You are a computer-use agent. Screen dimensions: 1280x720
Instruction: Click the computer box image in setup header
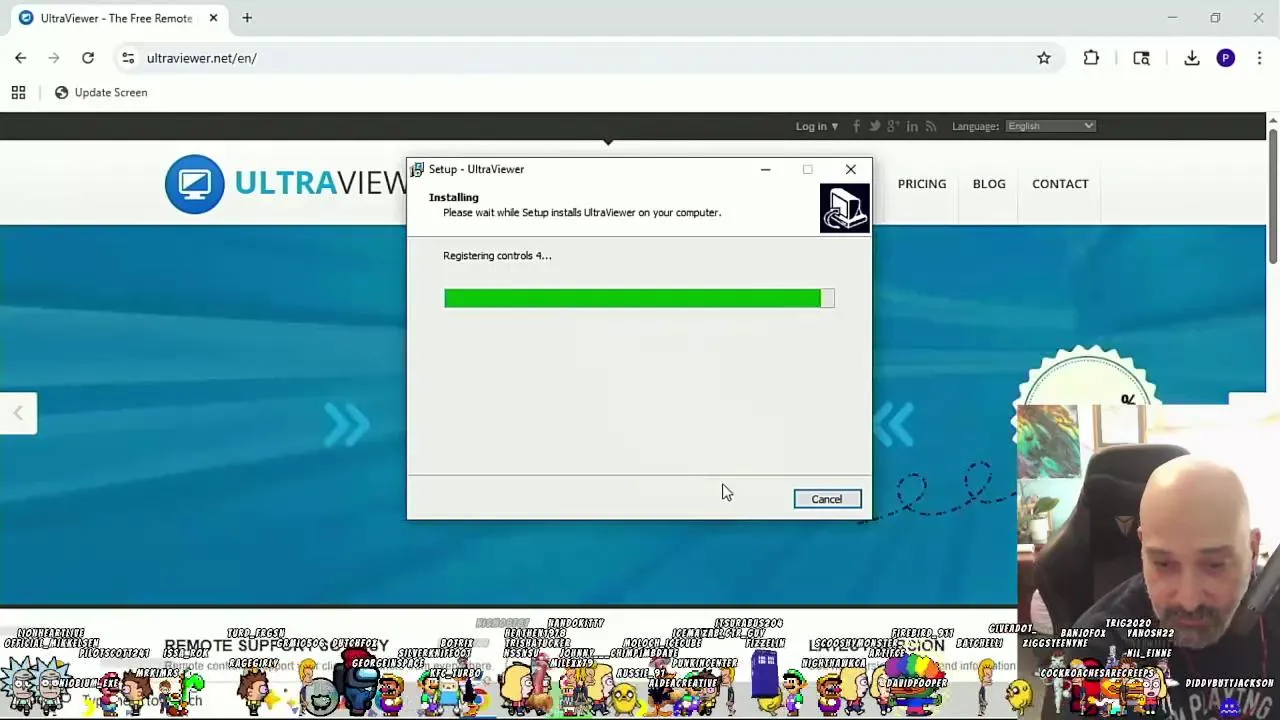click(845, 208)
